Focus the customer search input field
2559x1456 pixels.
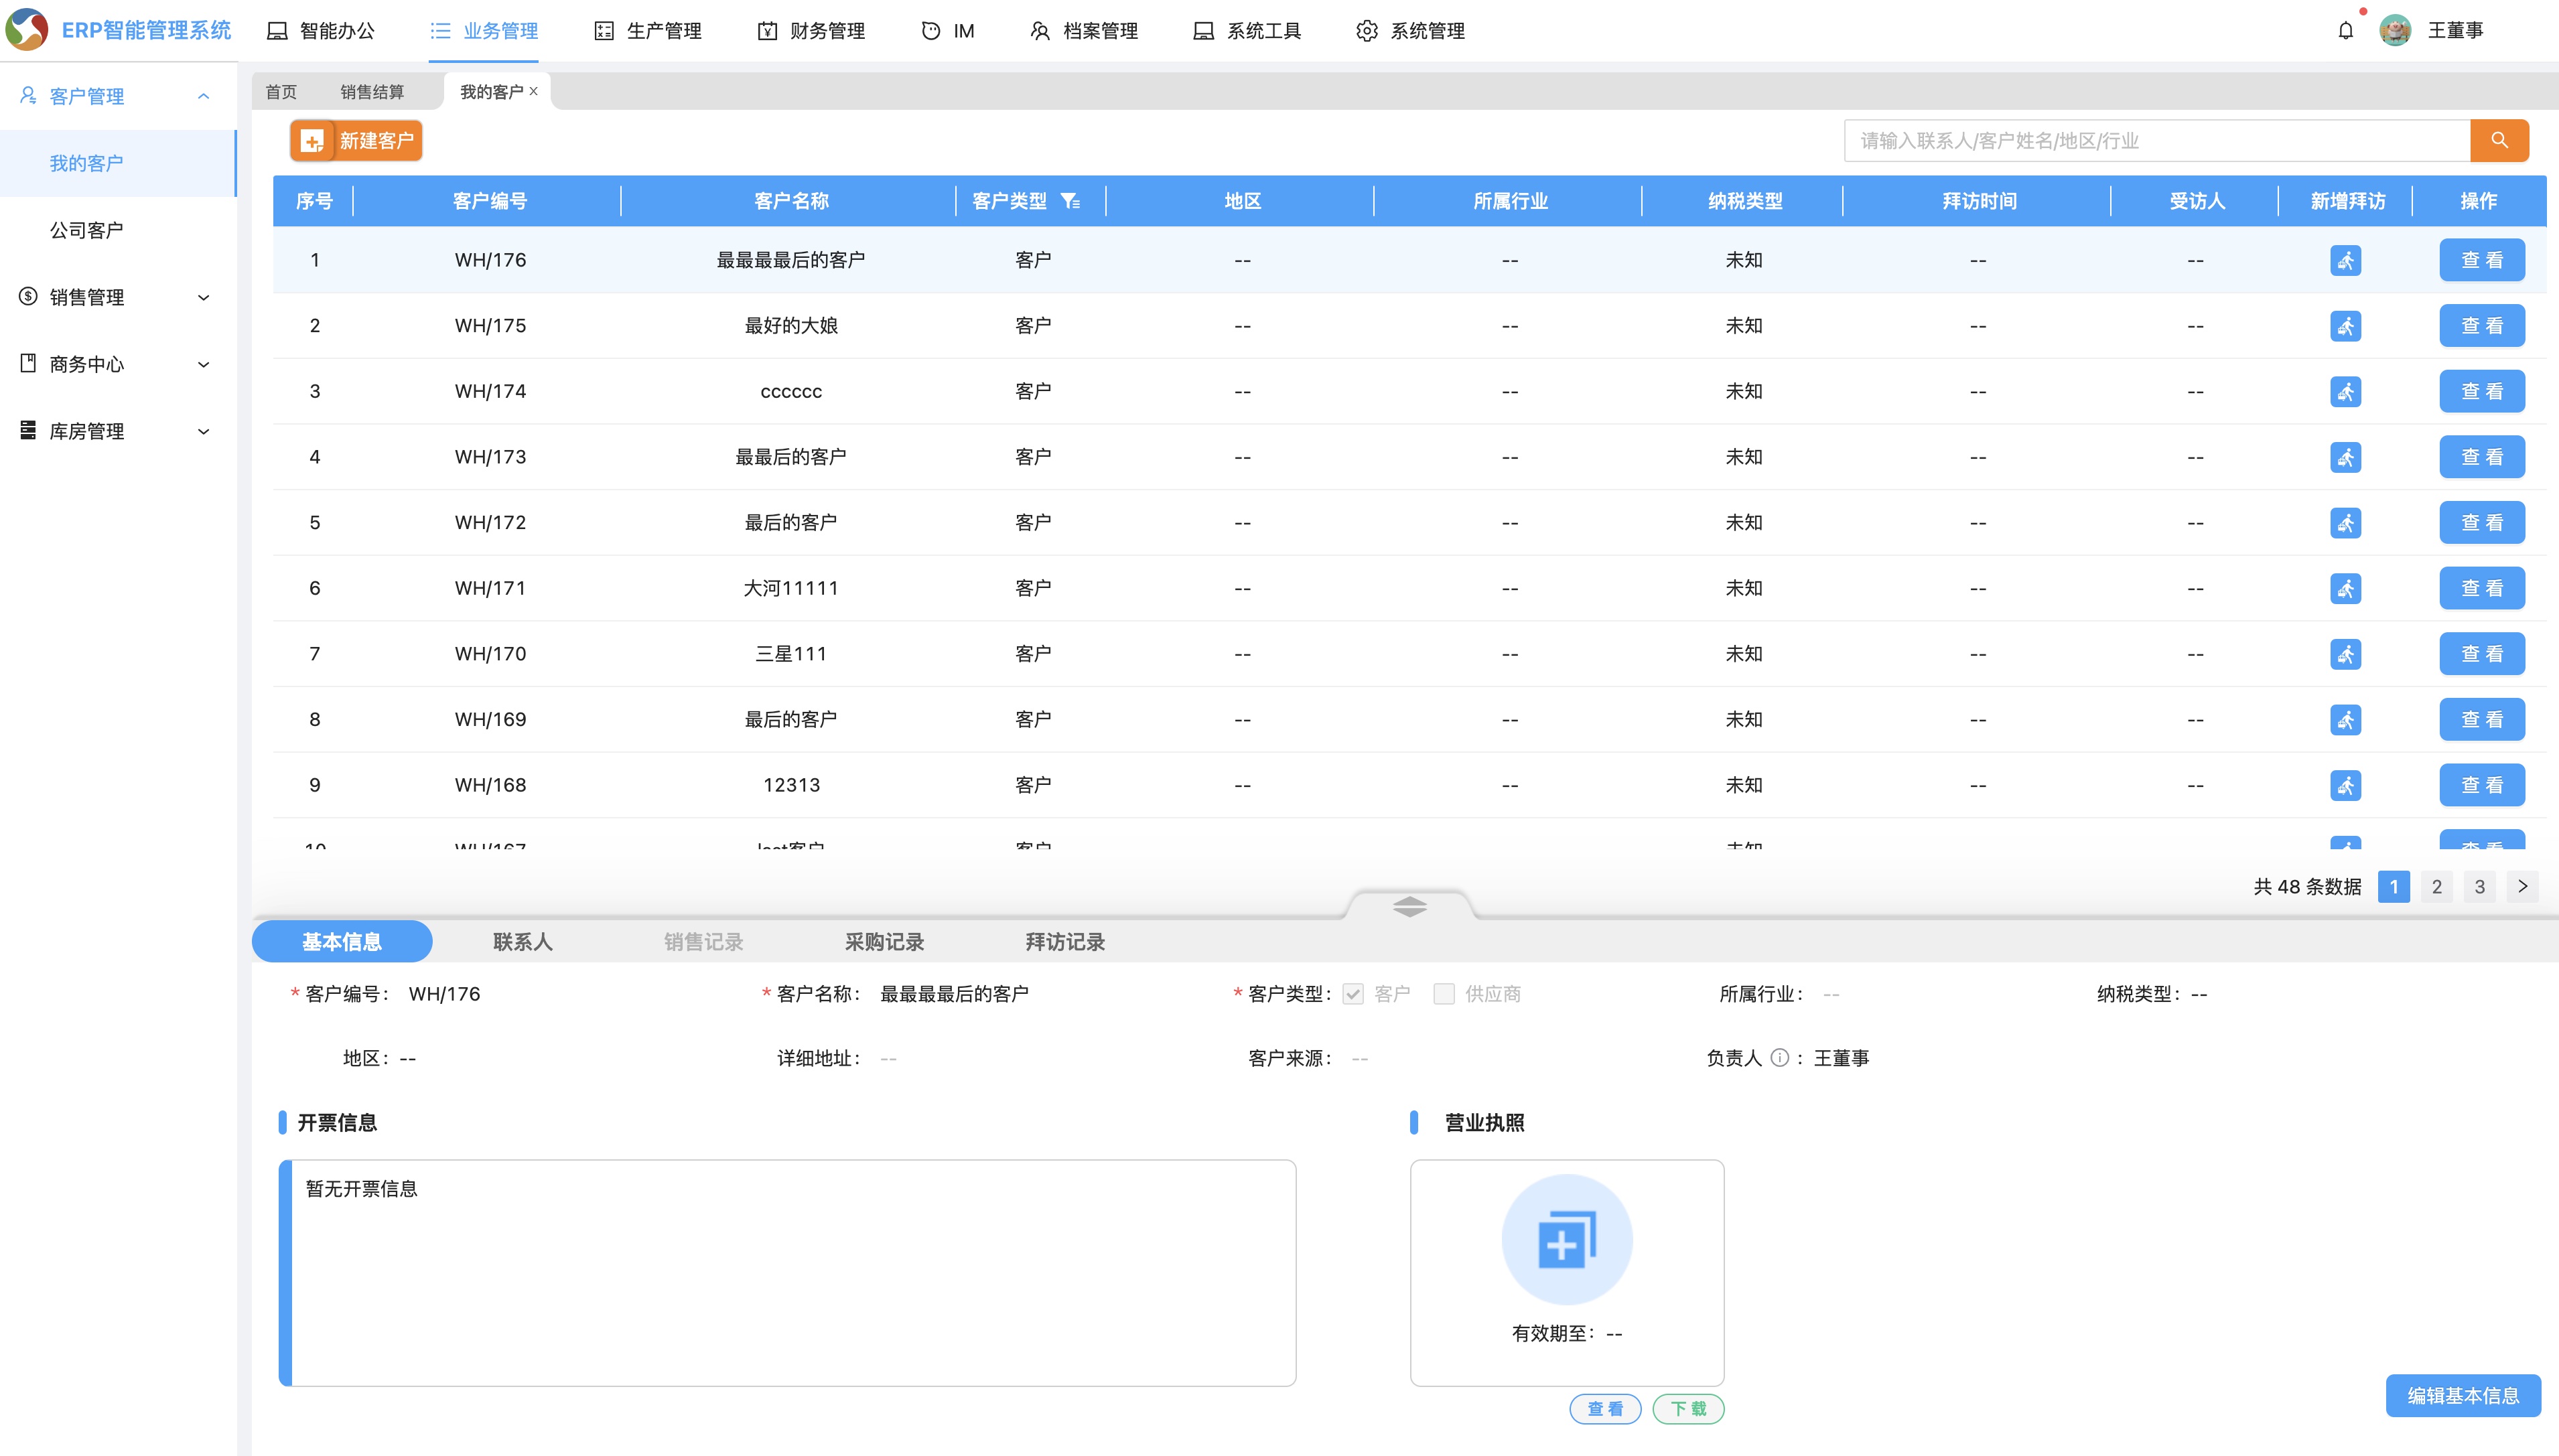[x=2157, y=141]
